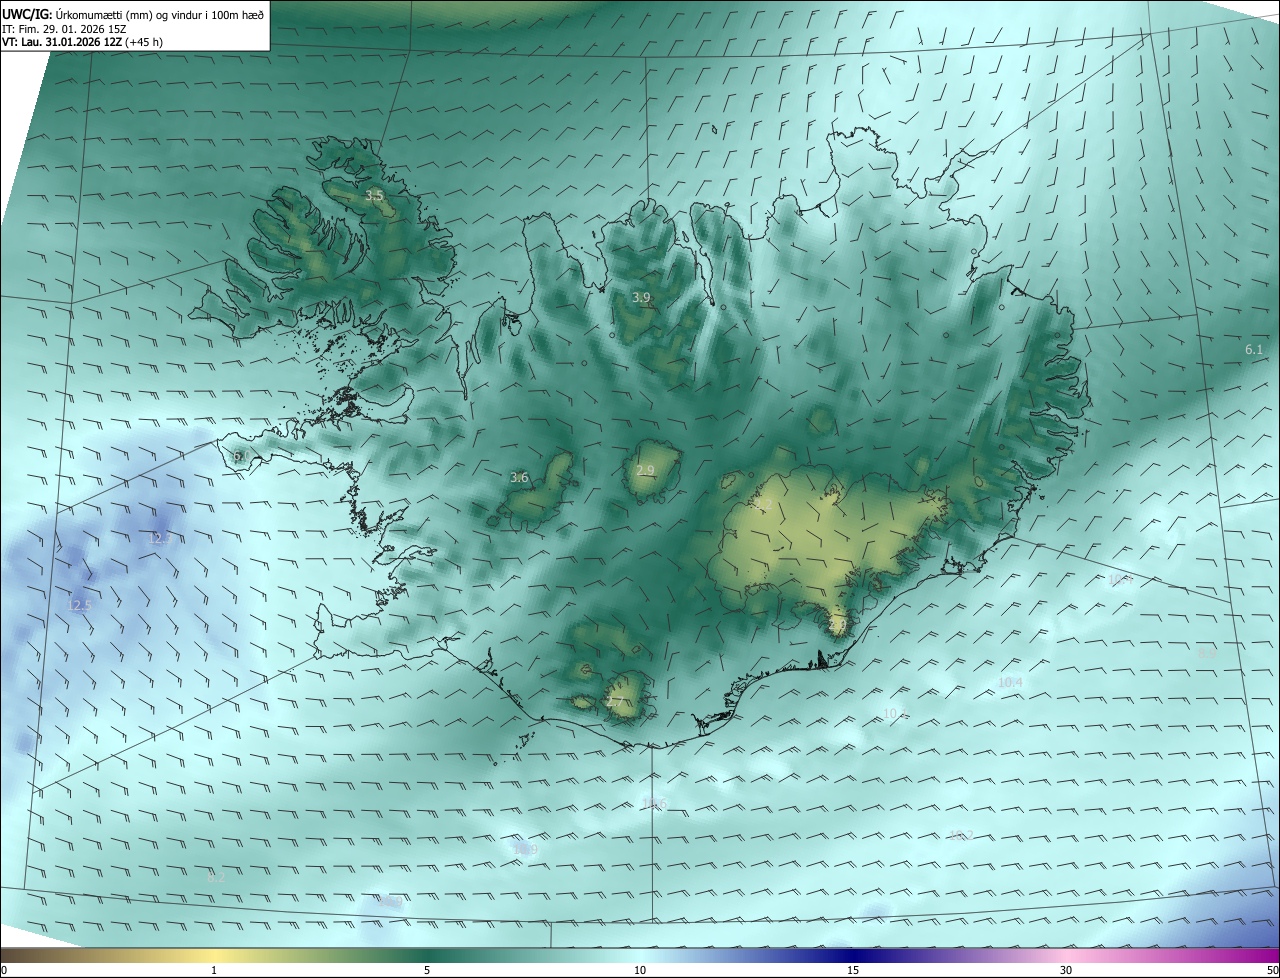The image size is (1280, 978).
Task: Click the 10.1 value off the south coast
Action: (896, 714)
